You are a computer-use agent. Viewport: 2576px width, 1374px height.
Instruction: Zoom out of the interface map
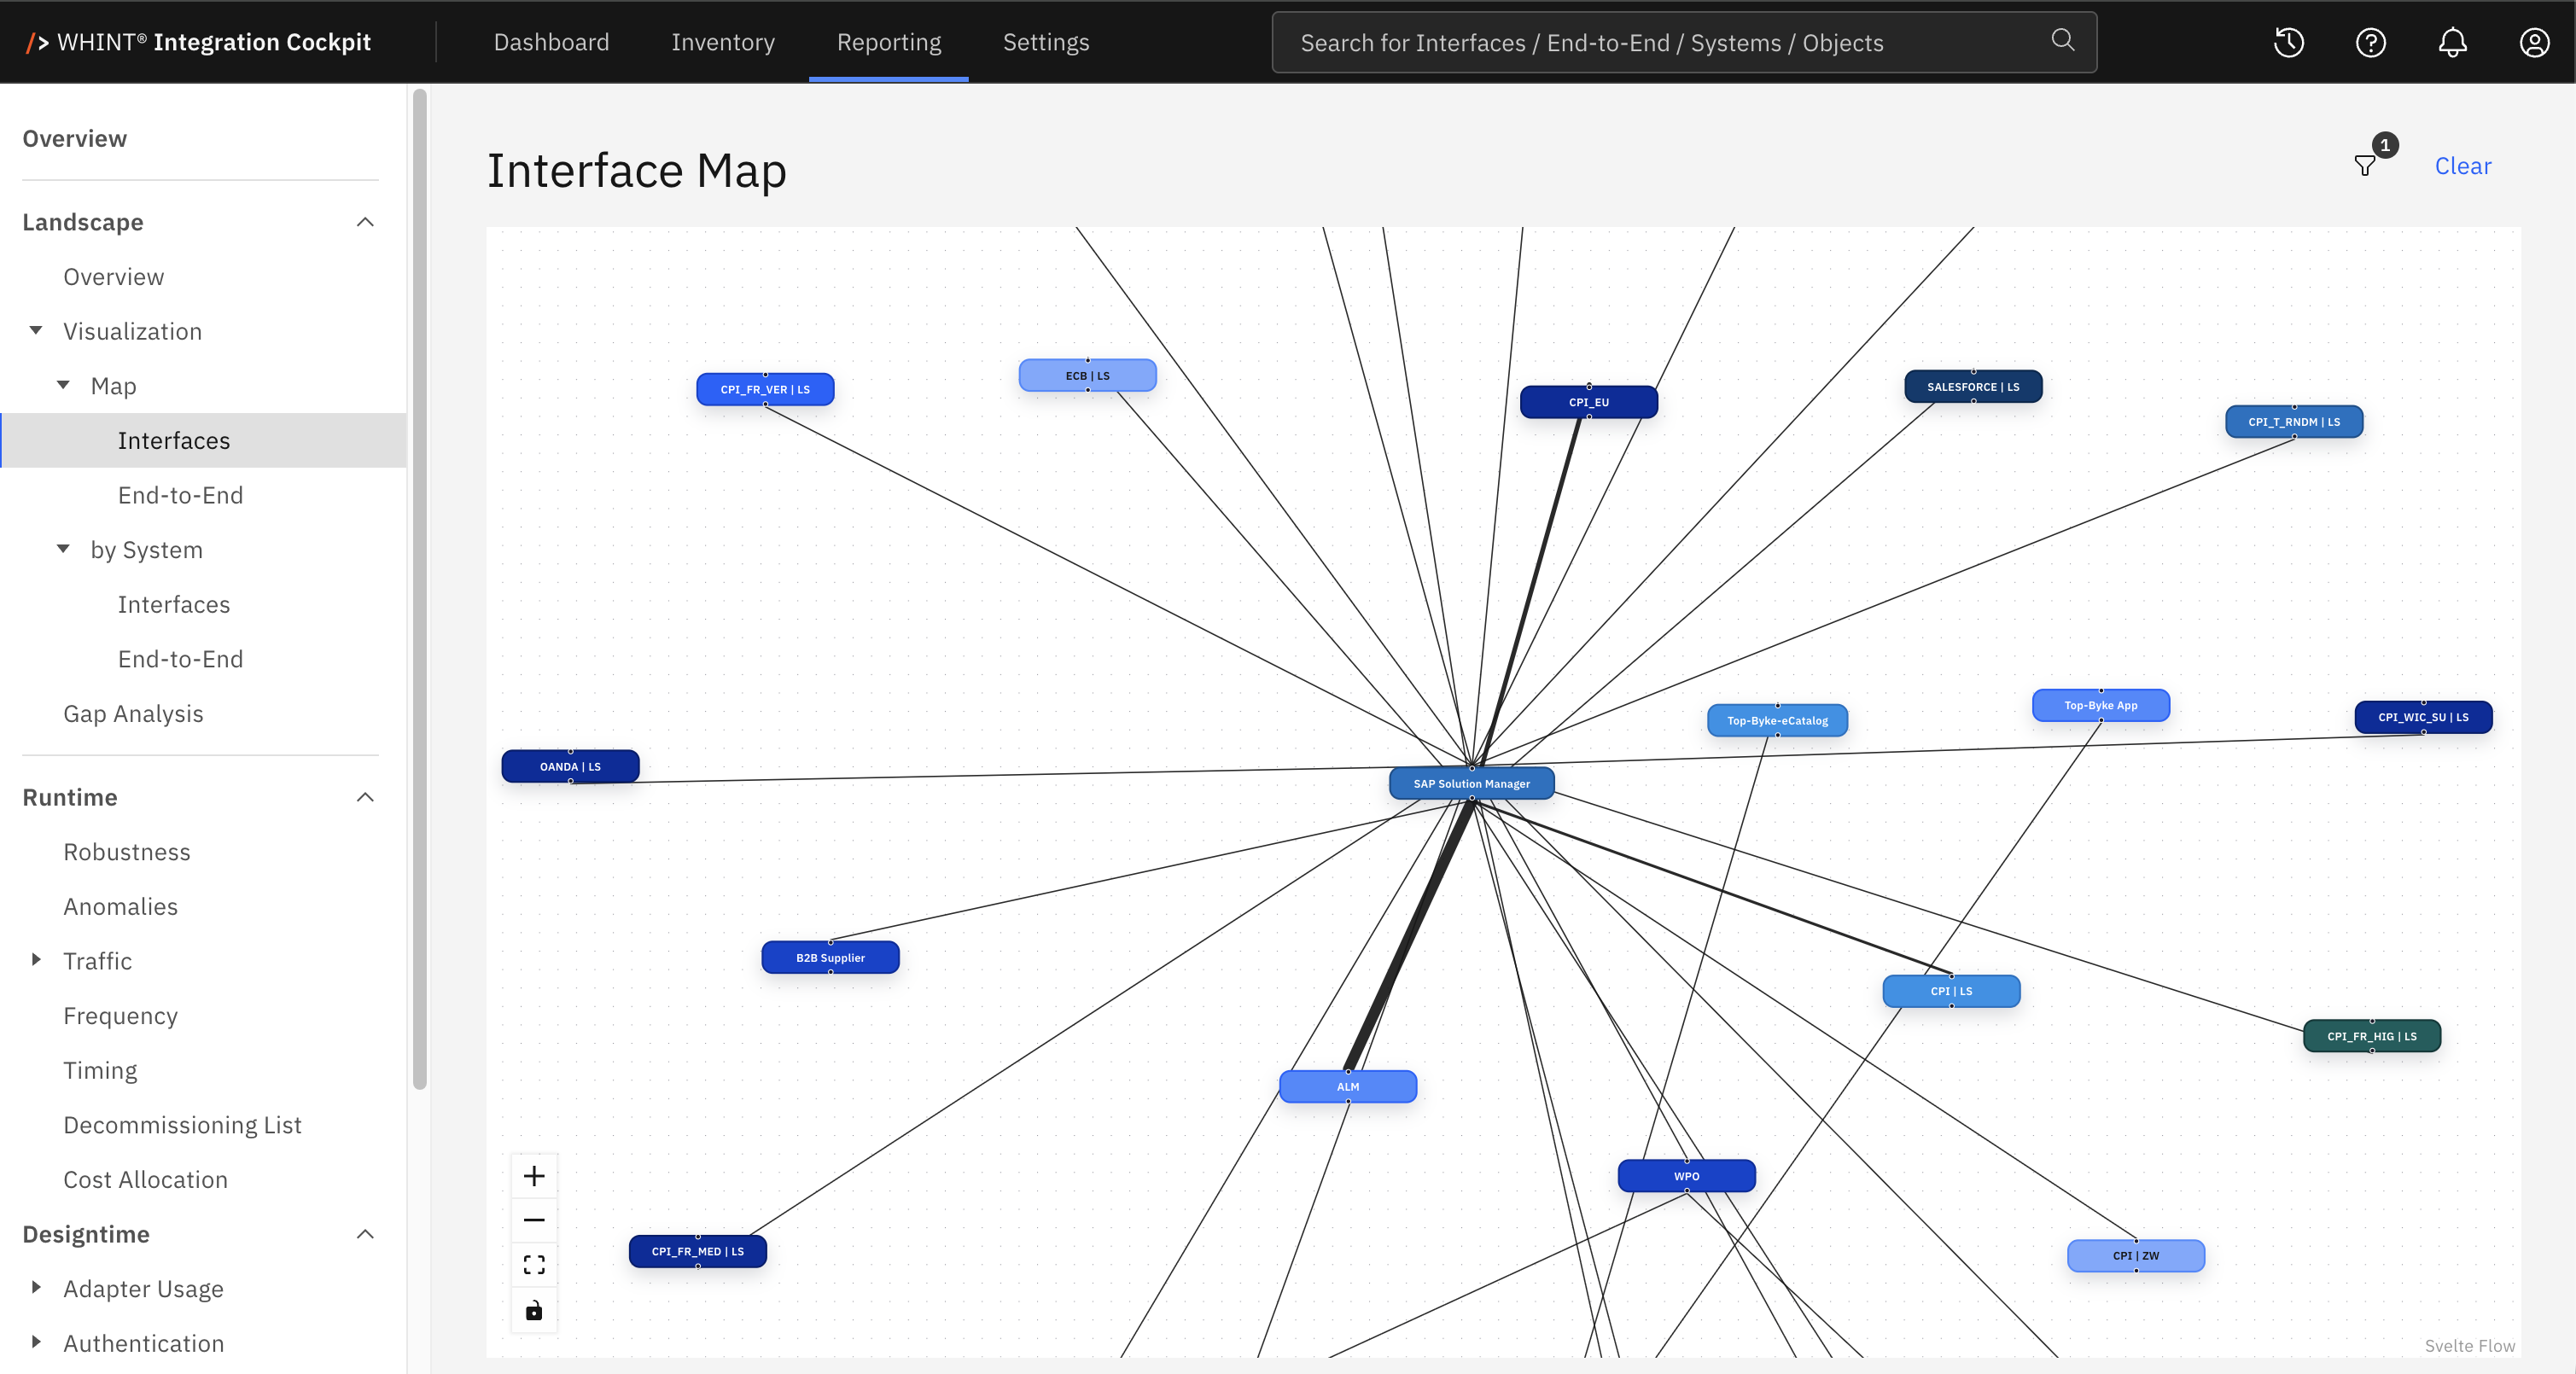[x=534, y=1220]
